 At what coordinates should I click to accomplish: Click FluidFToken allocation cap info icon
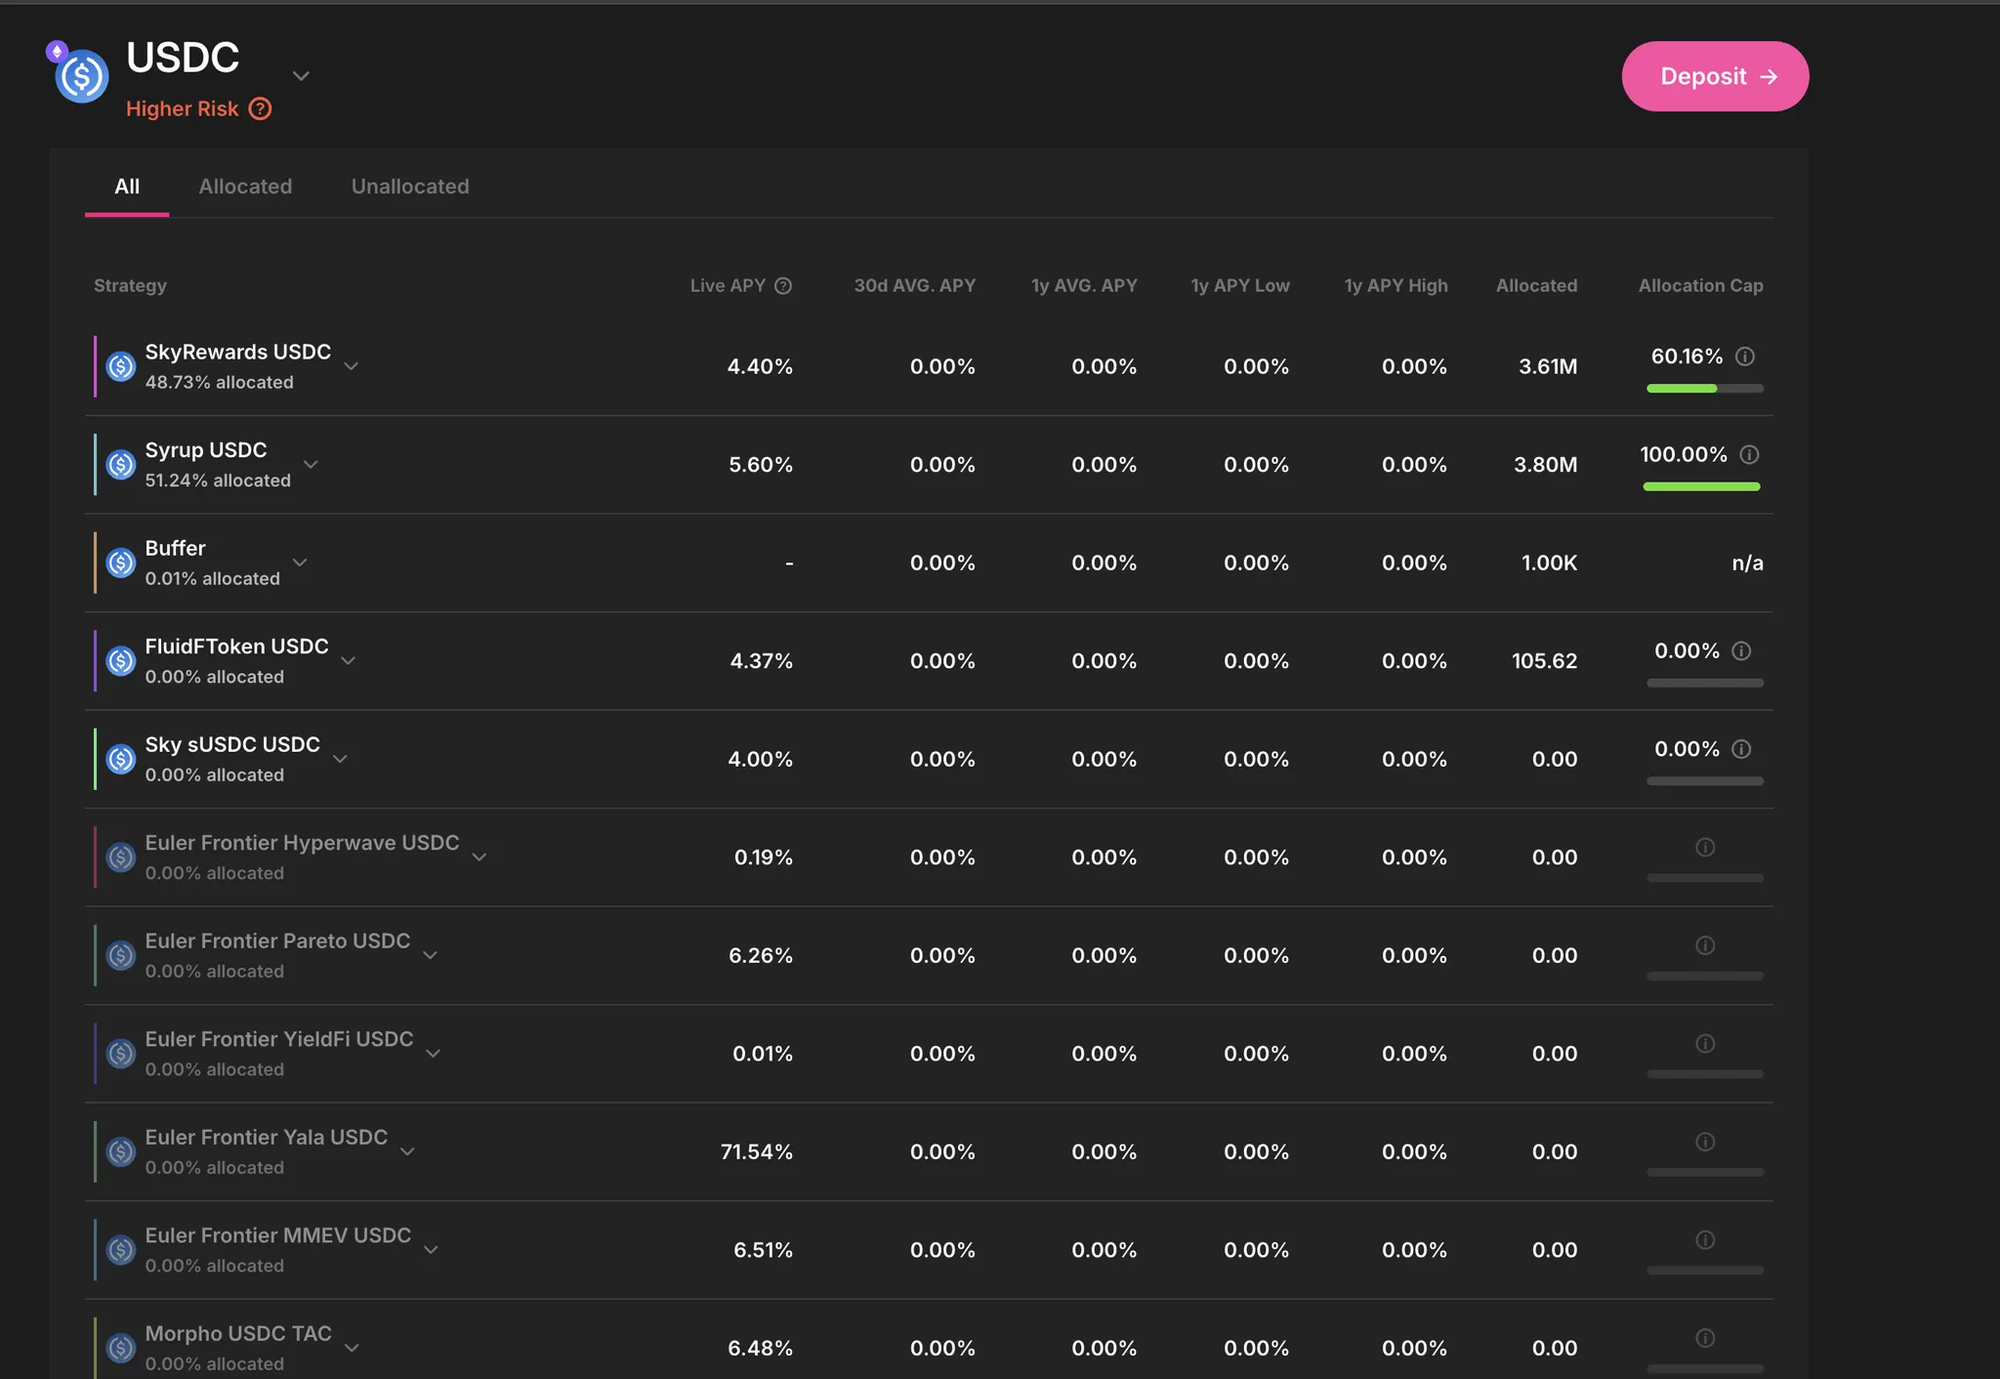(x=1741, y=651)
